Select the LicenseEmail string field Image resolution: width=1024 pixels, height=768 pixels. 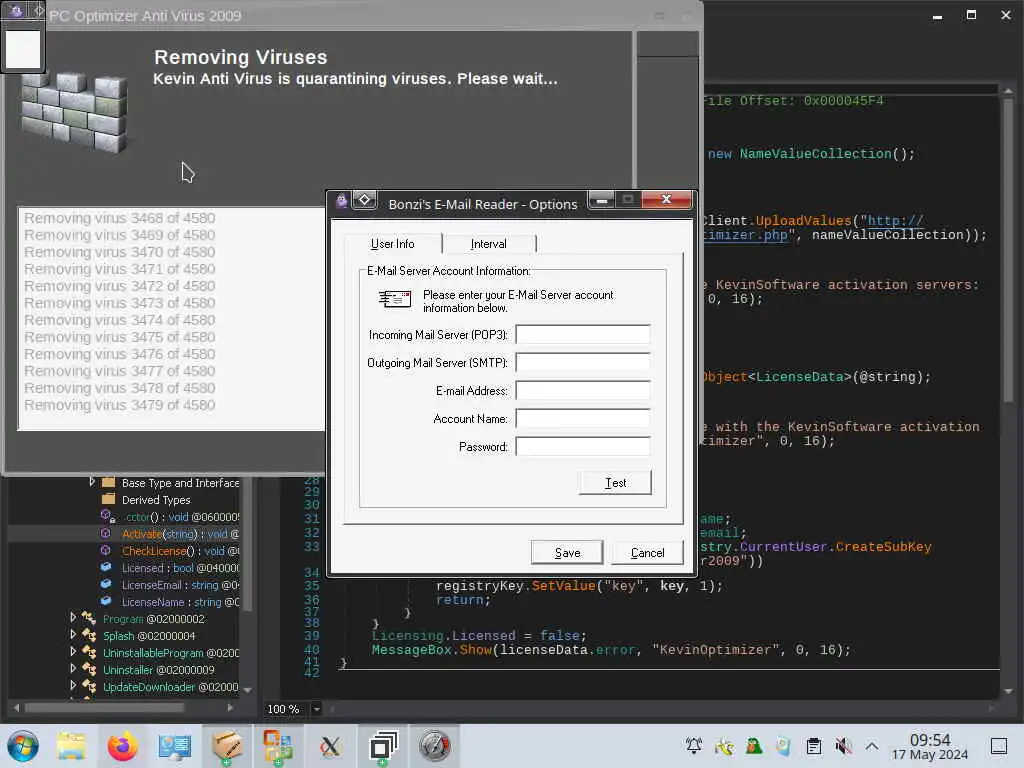tap(180, 584)
